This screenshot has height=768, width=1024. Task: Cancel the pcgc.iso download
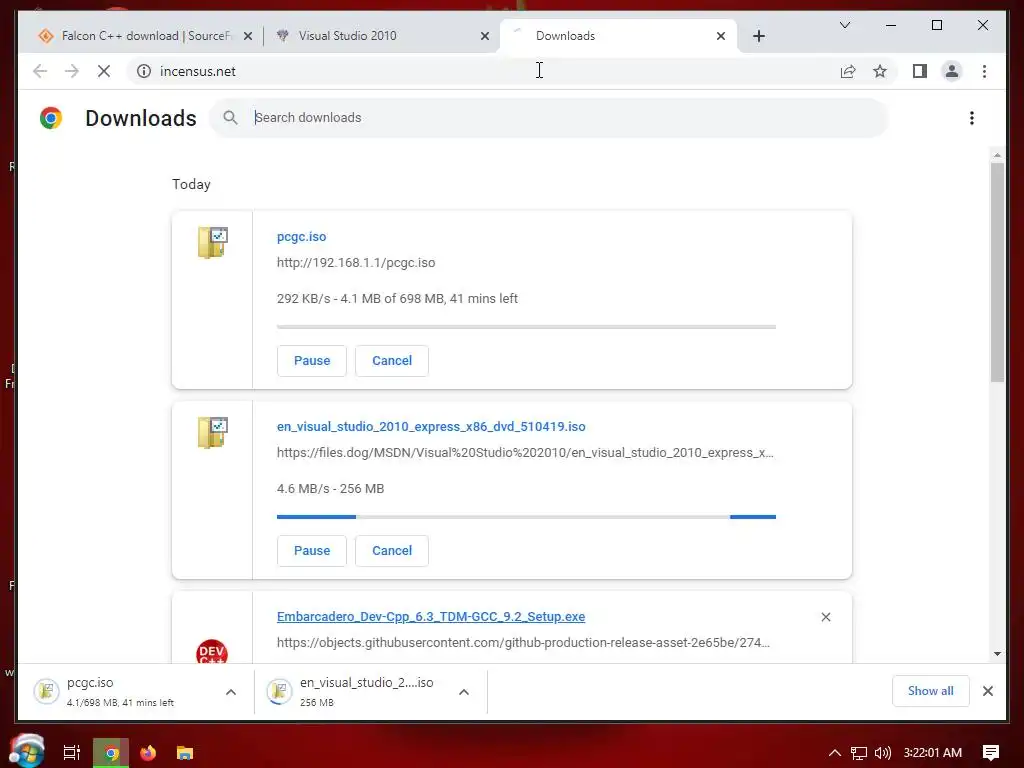click(x=392, y=360)
